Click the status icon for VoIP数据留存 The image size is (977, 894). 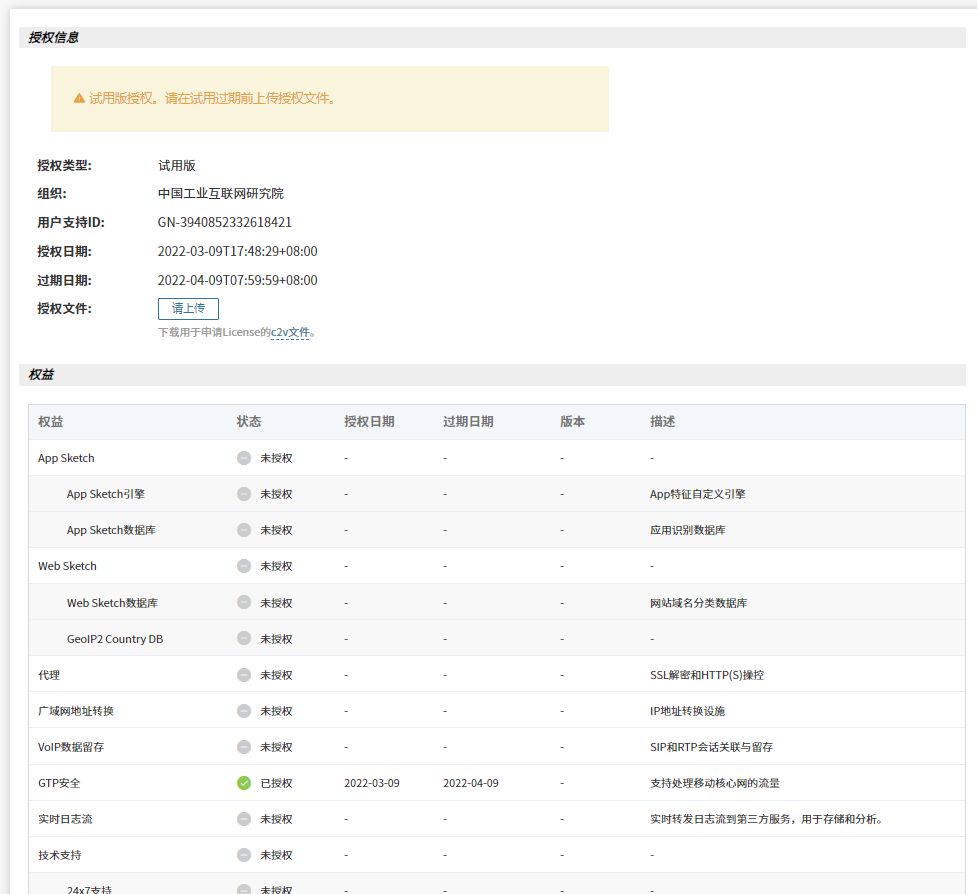(244, 747)
